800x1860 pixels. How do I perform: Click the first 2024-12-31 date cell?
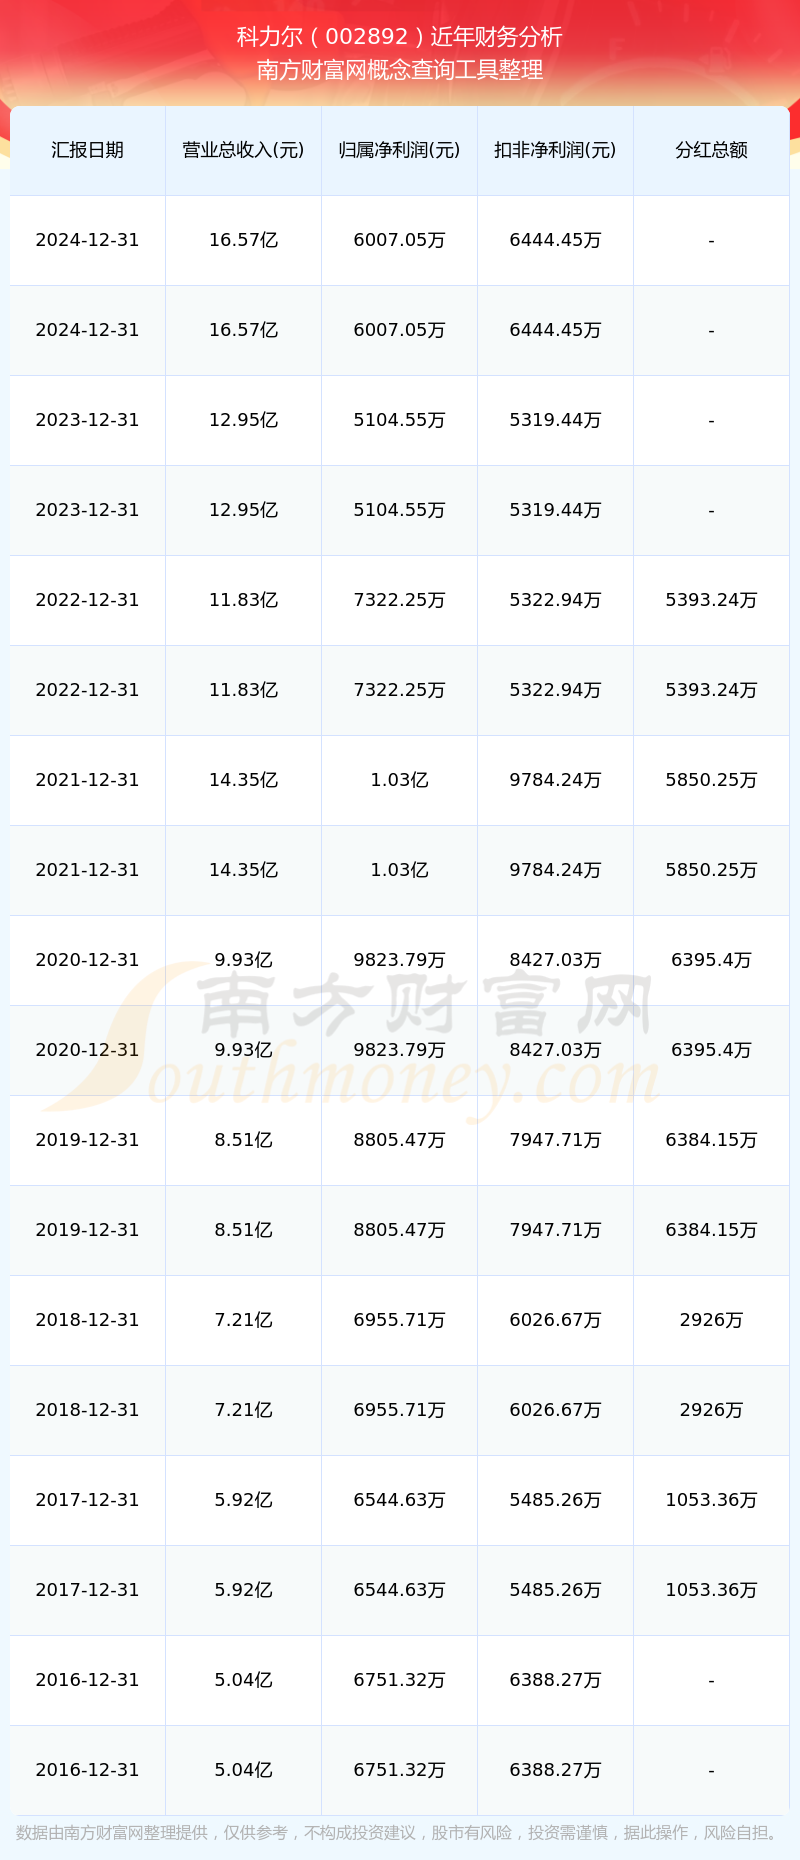point(87,240)
